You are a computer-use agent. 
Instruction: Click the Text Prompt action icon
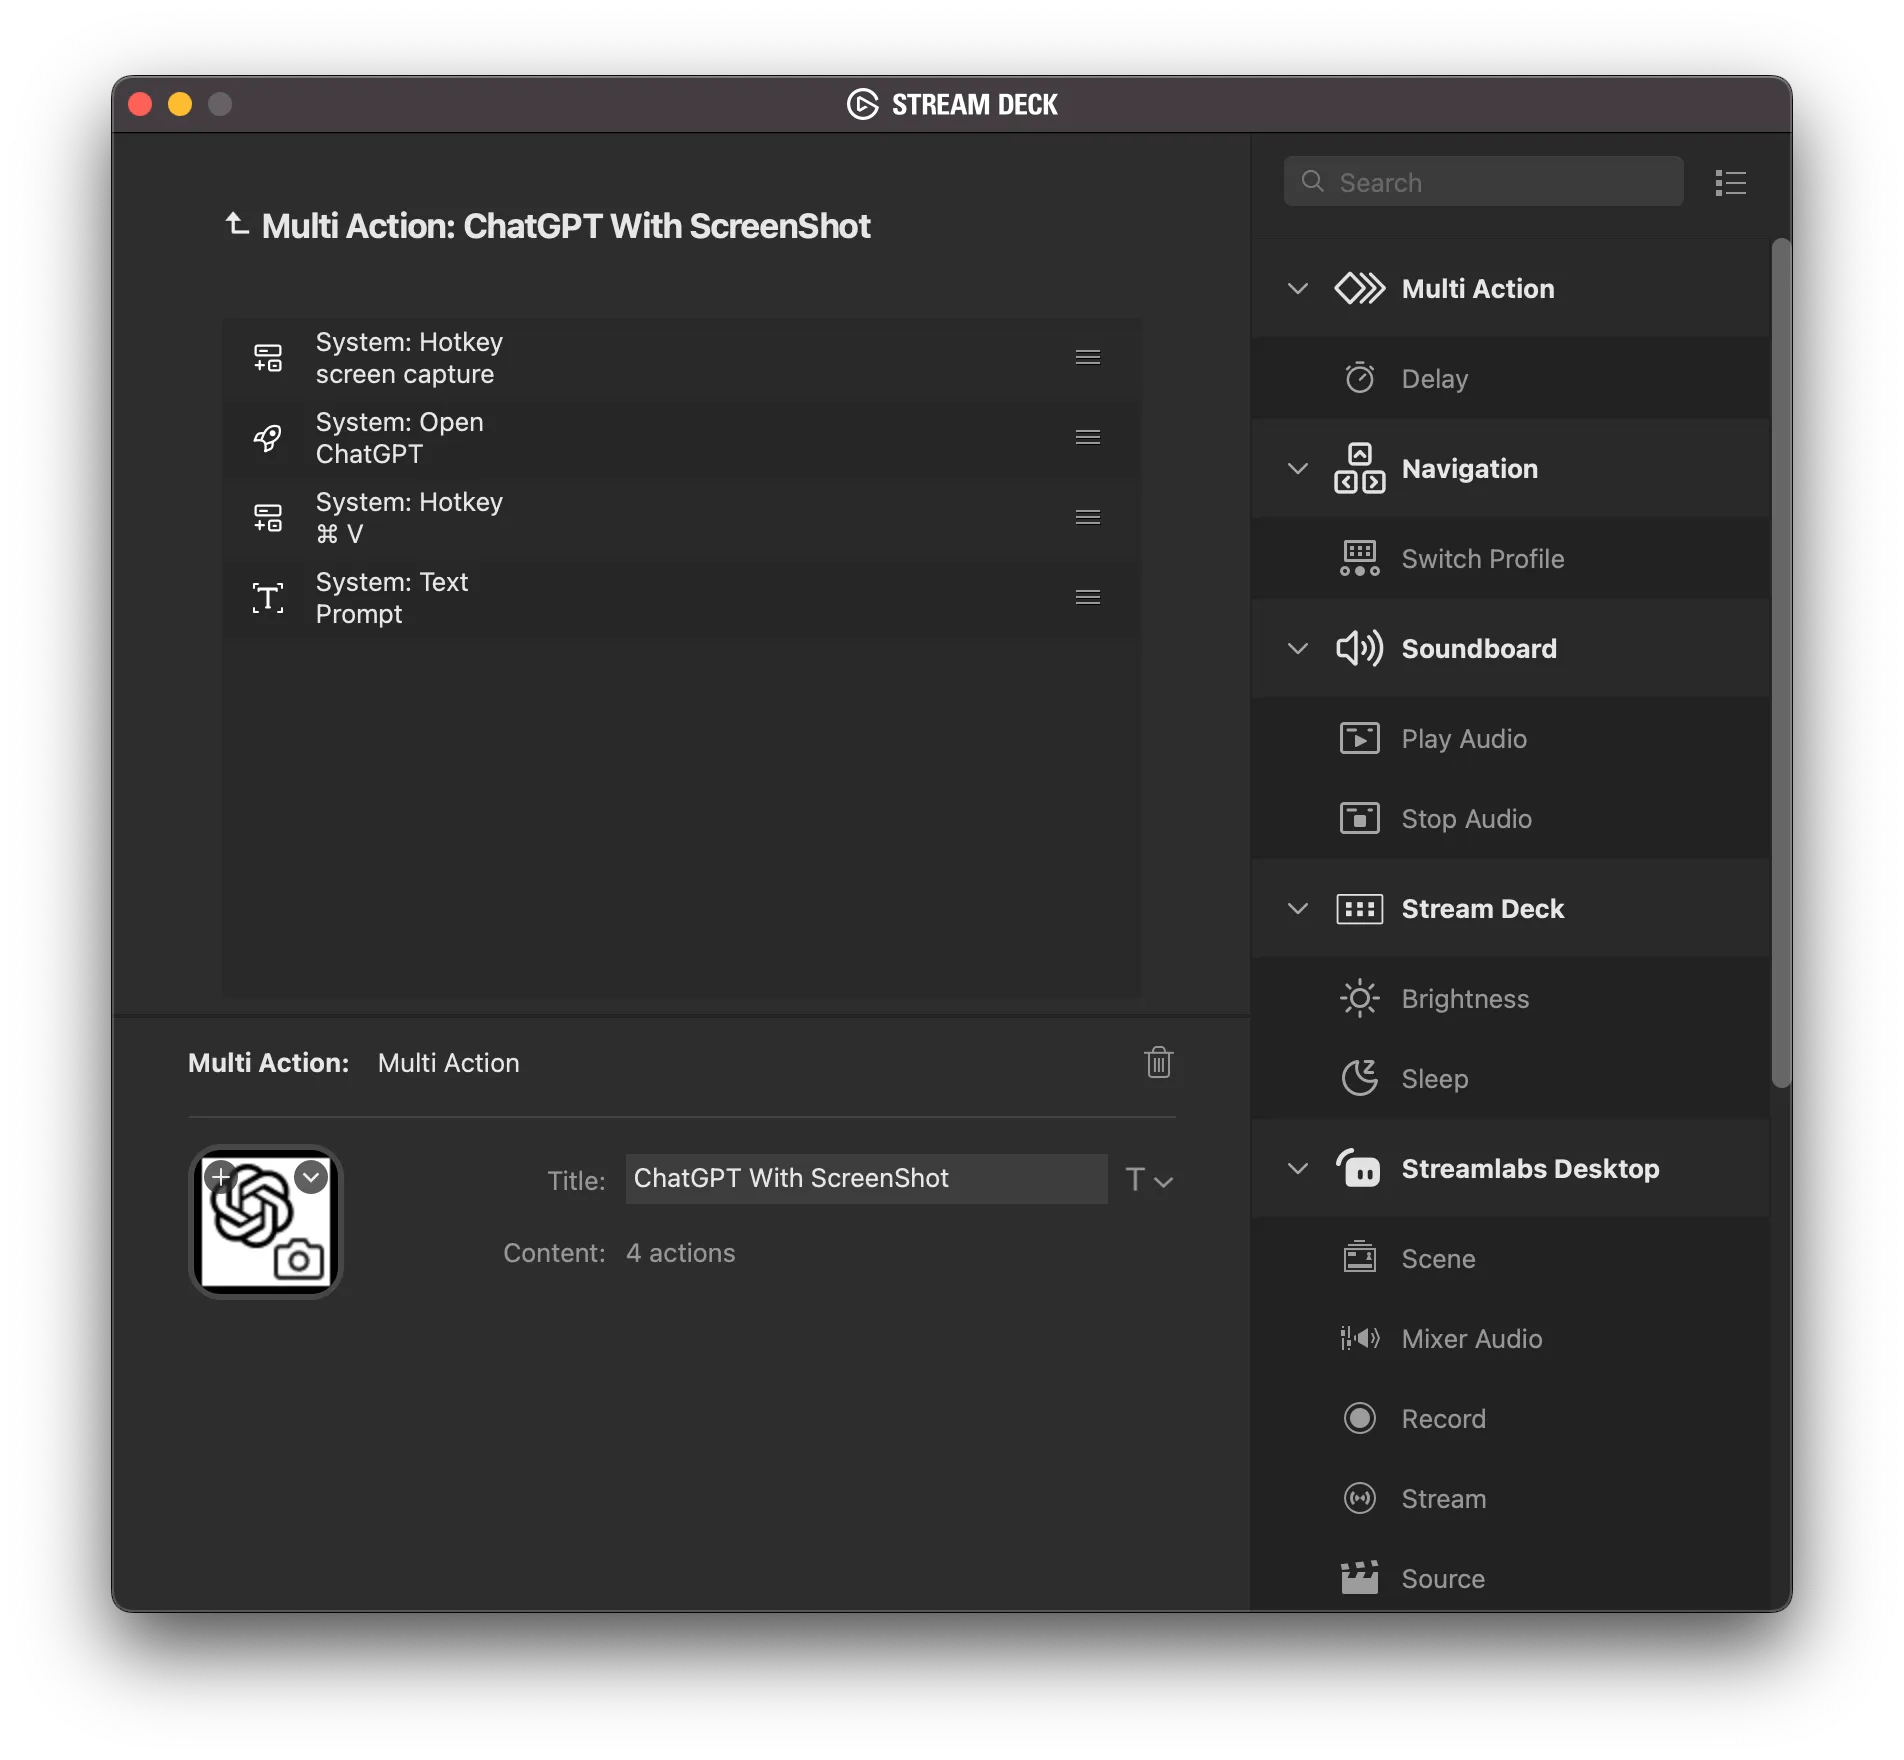point(268,598)
